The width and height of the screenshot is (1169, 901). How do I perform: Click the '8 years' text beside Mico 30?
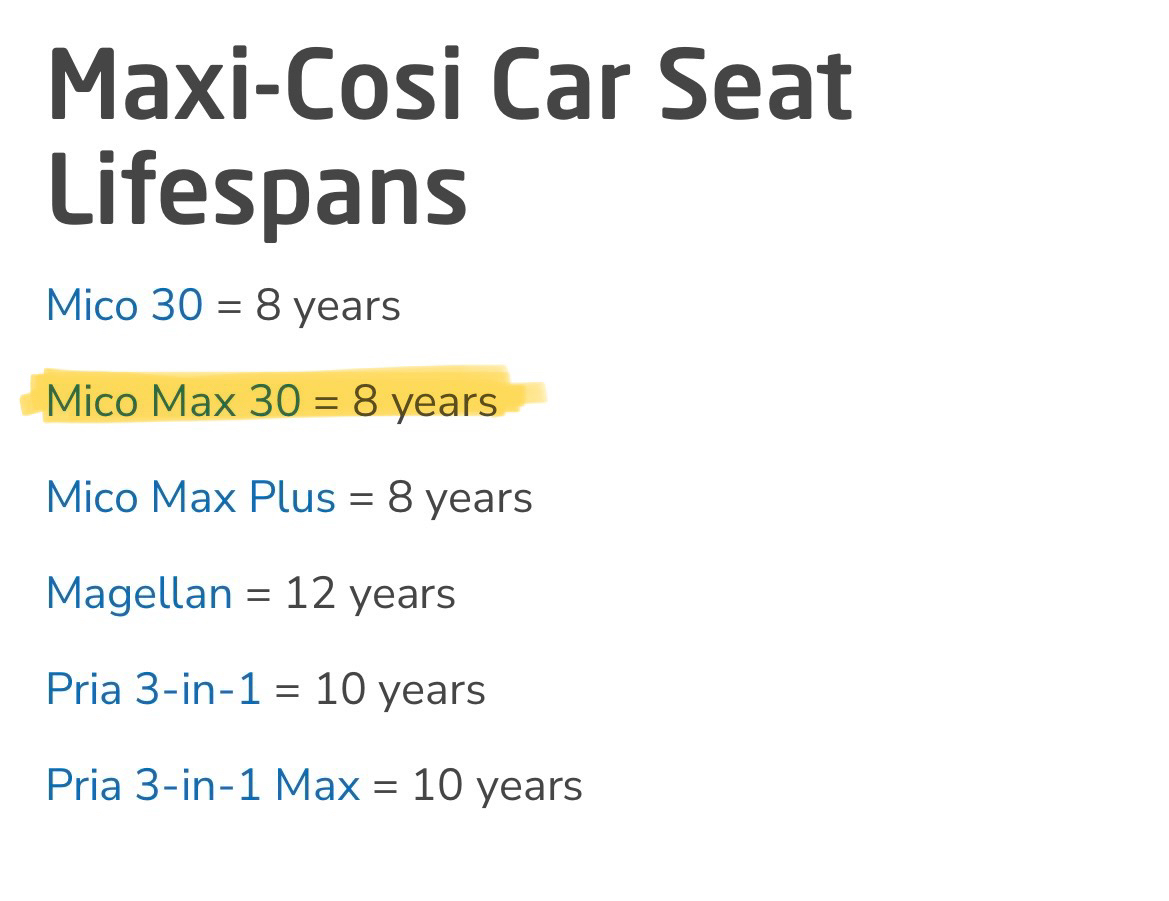coord(328,306)
